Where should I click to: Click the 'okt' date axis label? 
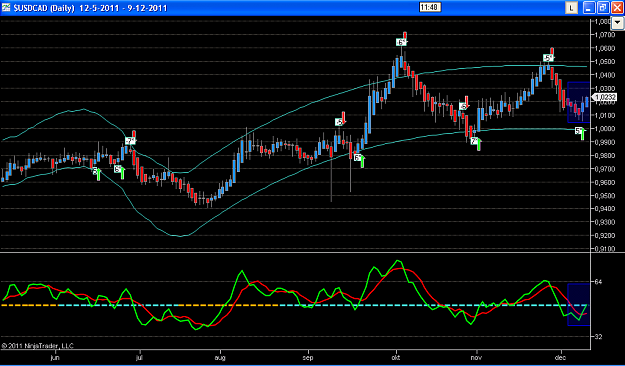(396, 357)
